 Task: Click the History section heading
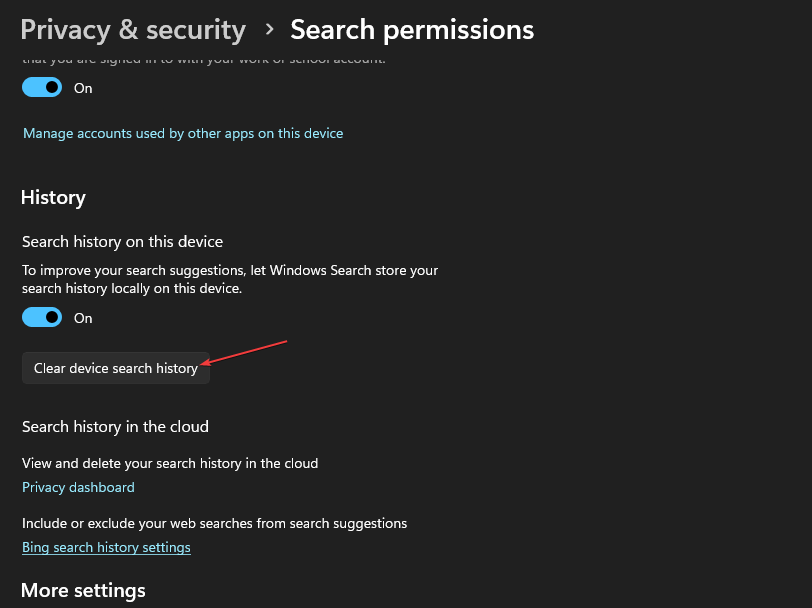pos(53,197)
